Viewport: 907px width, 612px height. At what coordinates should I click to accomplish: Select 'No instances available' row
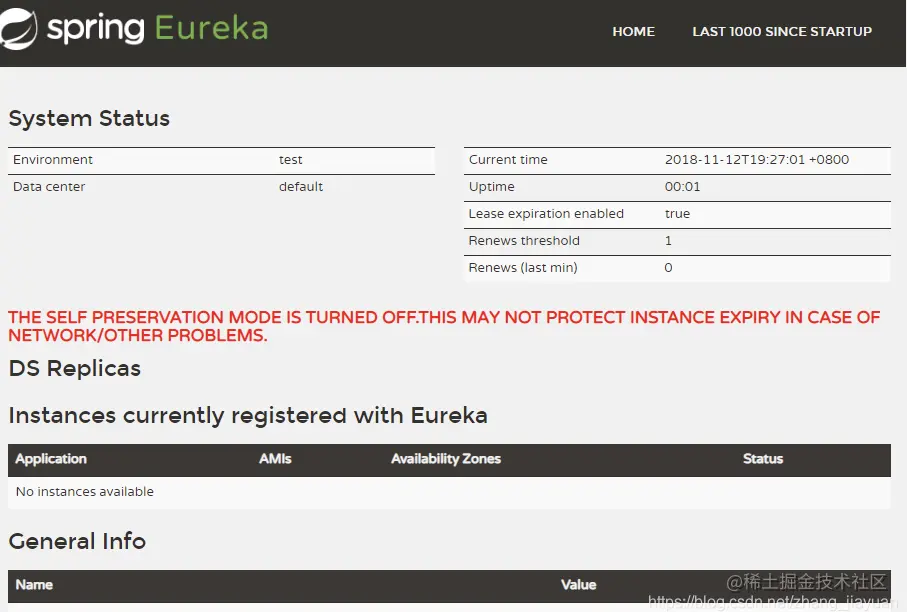point(449,492)
